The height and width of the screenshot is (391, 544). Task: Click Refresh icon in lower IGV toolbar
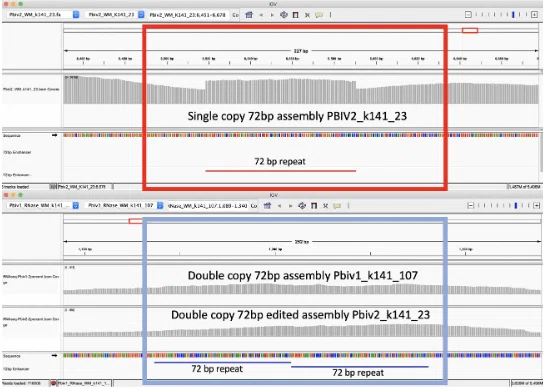point(302,206)
